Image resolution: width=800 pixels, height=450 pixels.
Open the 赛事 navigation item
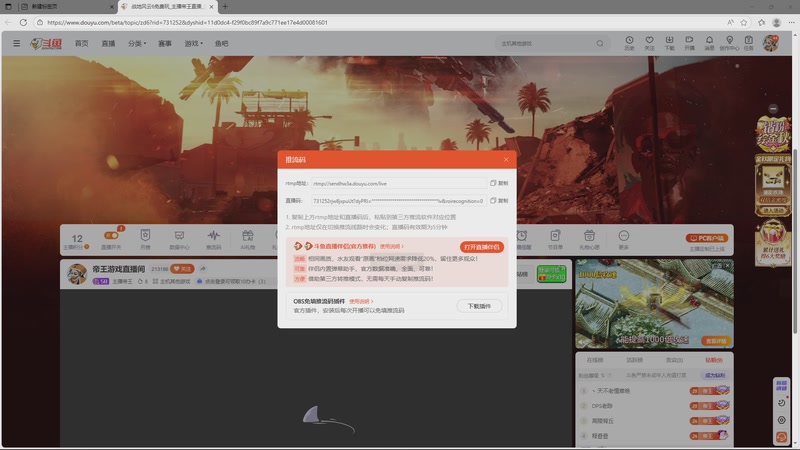click(165, 43)
